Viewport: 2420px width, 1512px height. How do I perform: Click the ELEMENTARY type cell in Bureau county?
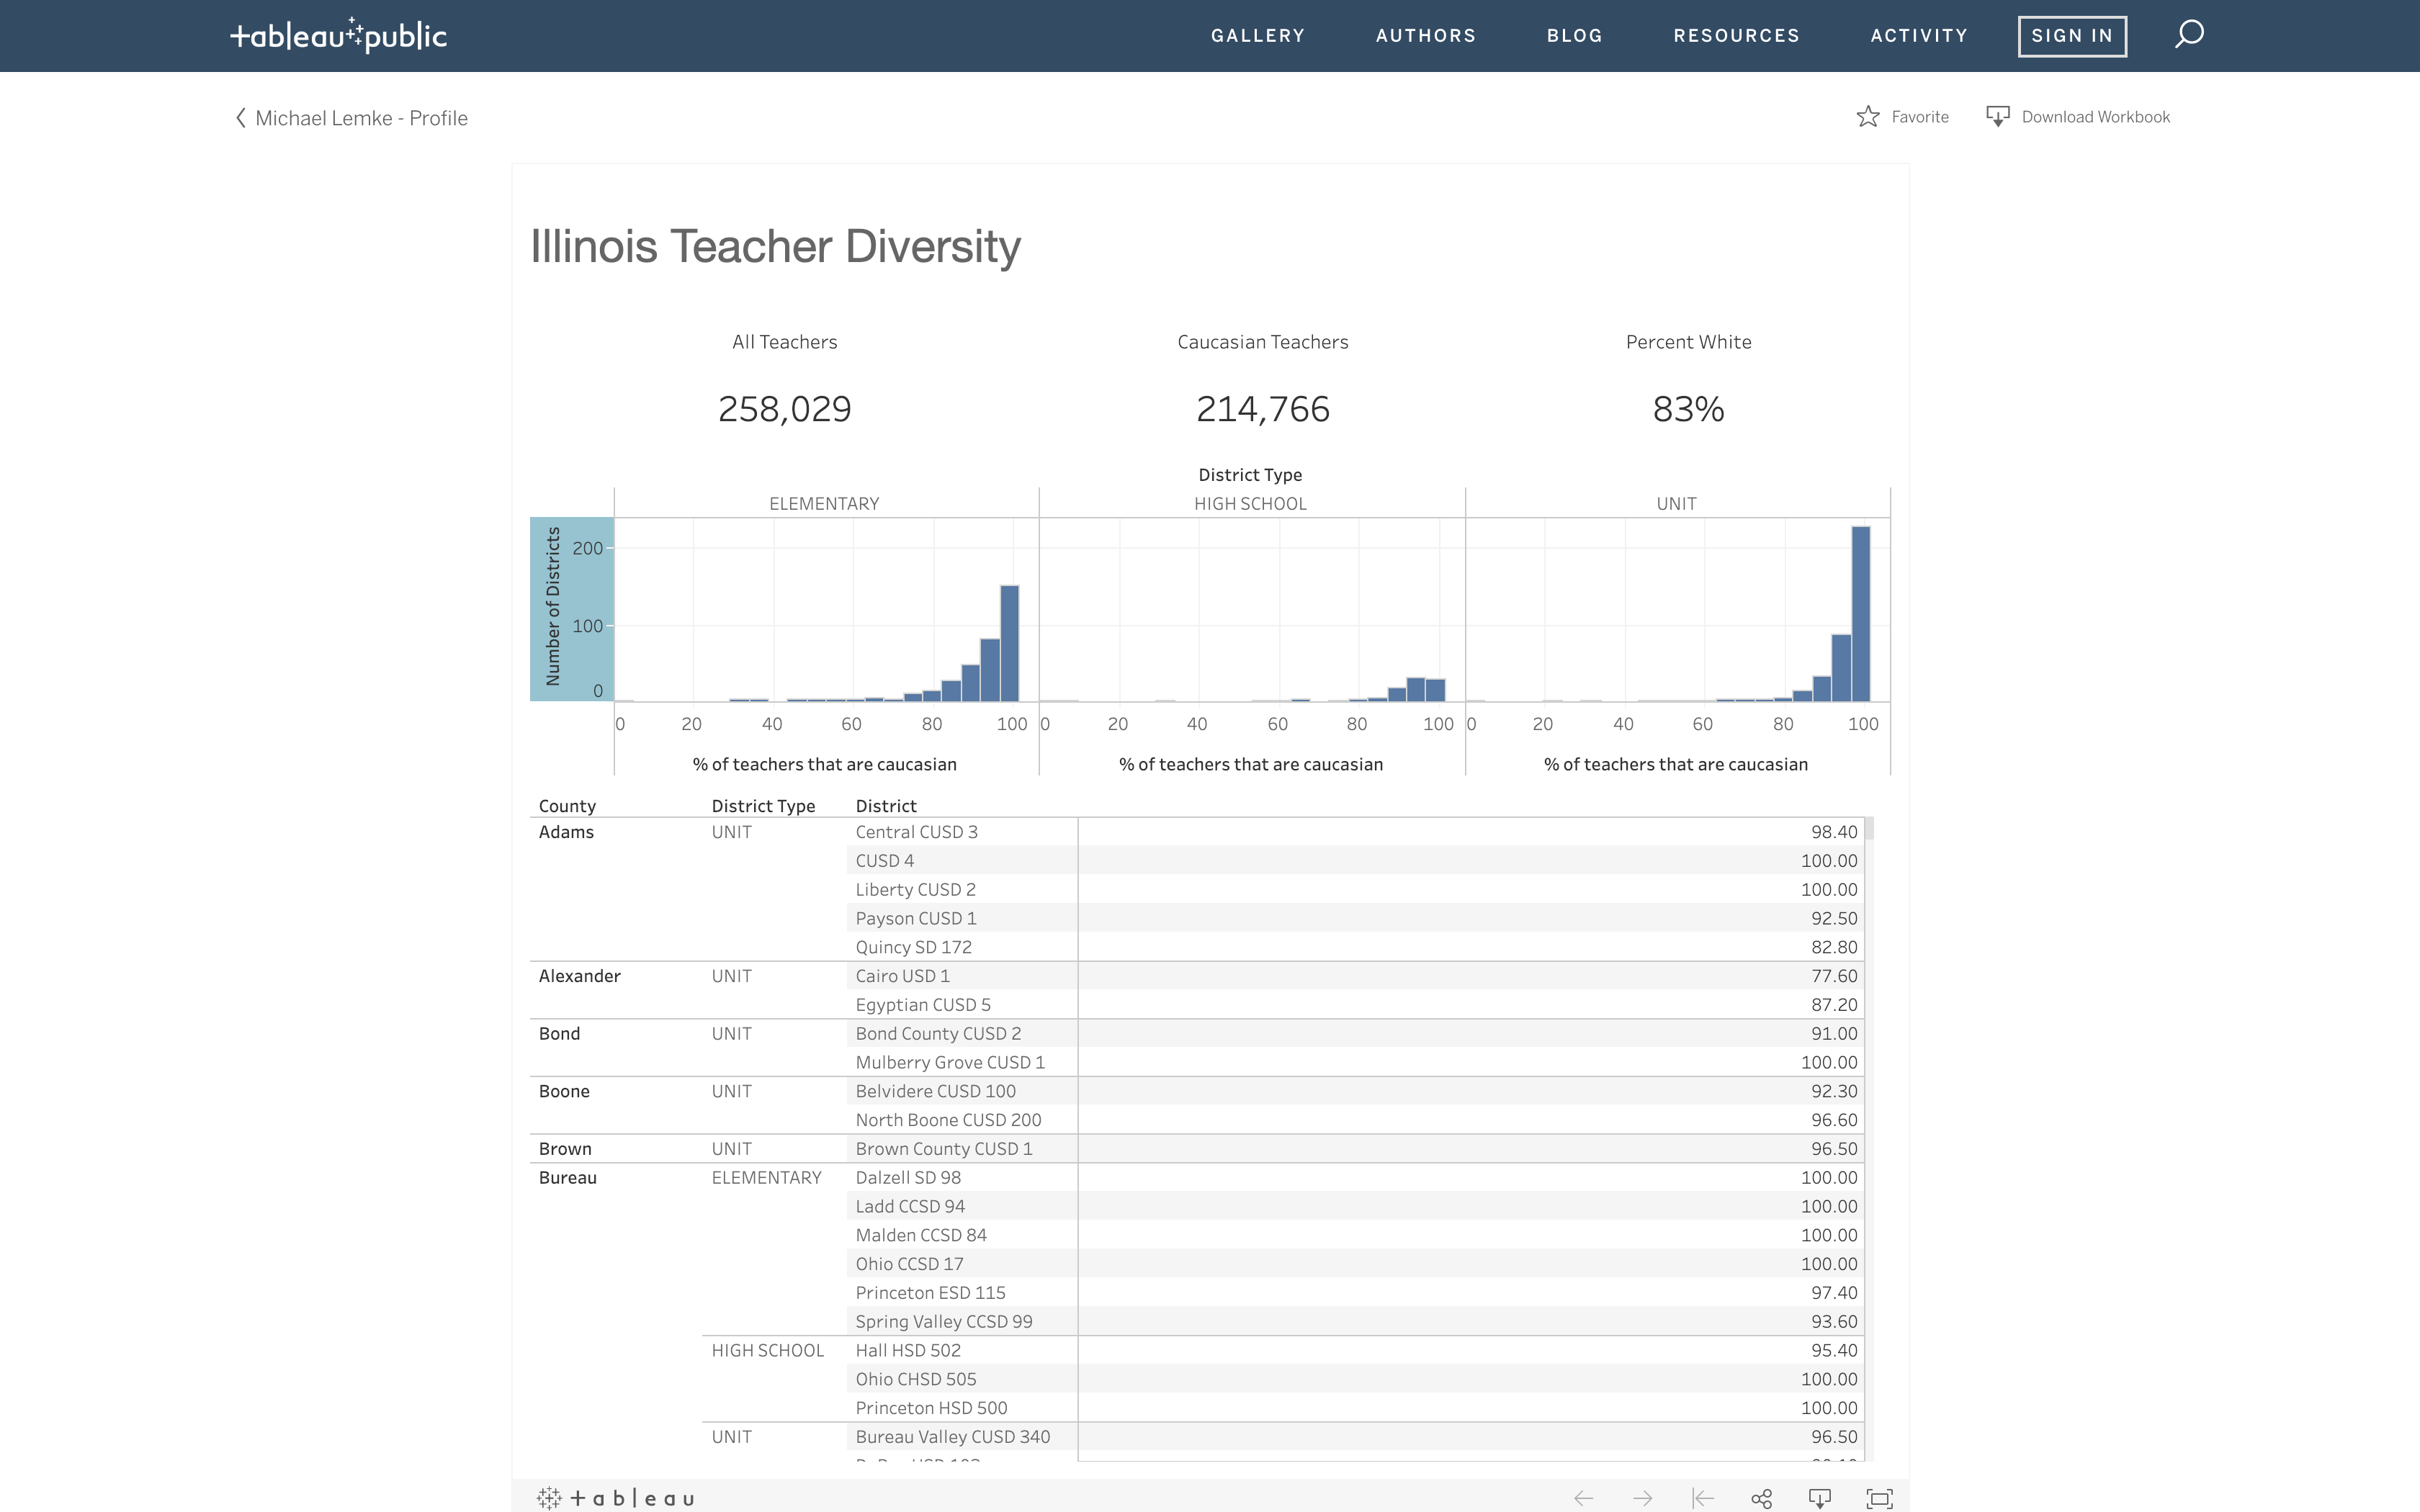tap(766, 1178)
